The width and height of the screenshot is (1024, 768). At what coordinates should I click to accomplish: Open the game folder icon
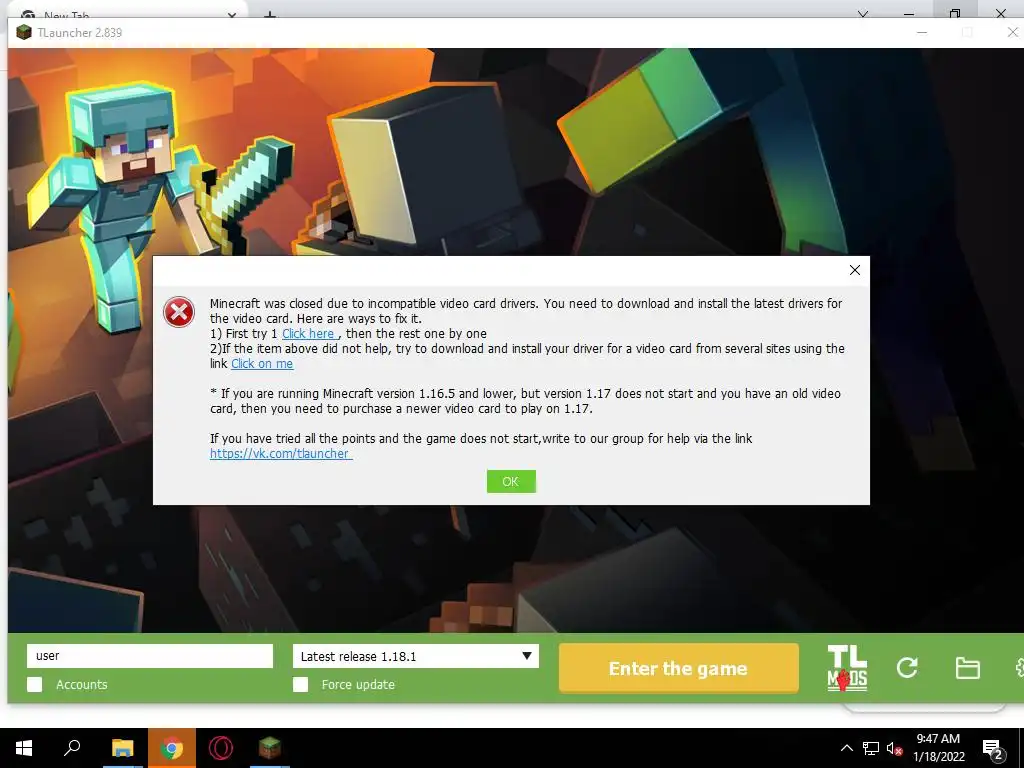(967, 668)
